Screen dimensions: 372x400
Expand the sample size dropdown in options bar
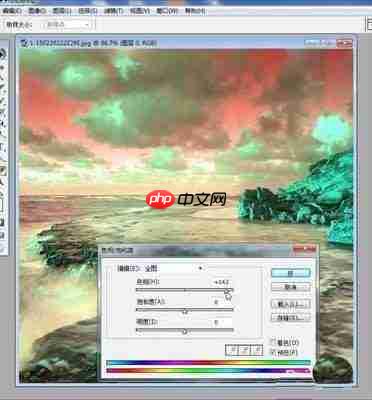[x=67, y=25]
